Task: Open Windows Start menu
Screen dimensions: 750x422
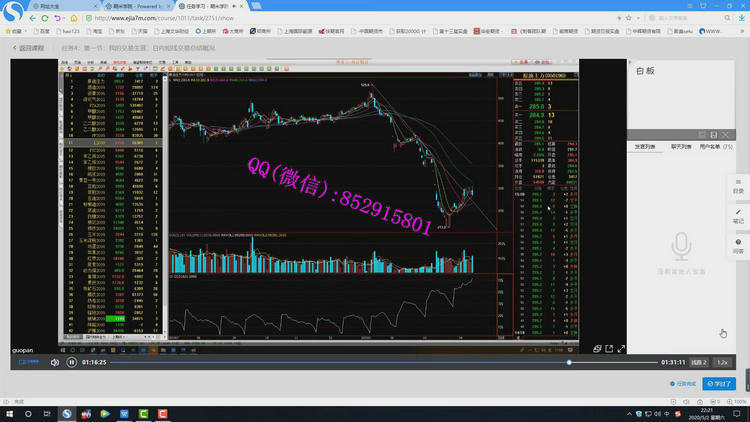Action: 9,412
